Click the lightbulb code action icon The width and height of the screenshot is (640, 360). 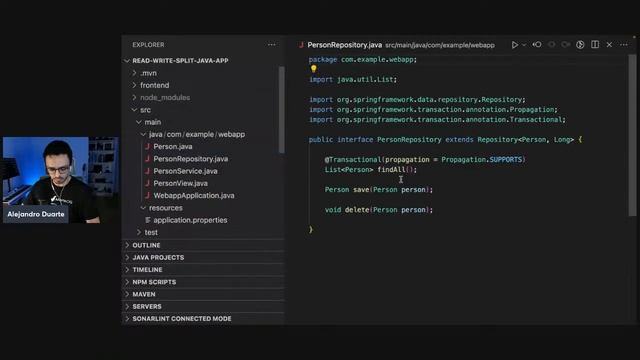[313, 69]
